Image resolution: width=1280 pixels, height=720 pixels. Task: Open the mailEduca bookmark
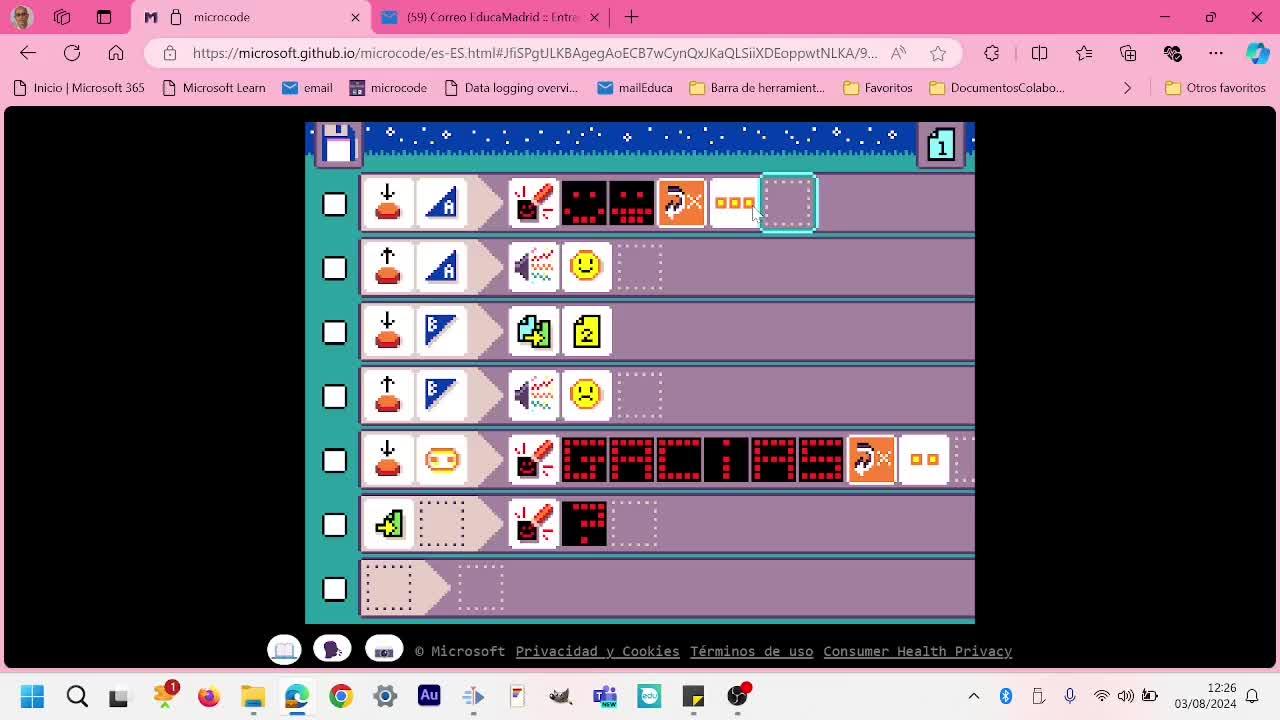pos(634,88)
